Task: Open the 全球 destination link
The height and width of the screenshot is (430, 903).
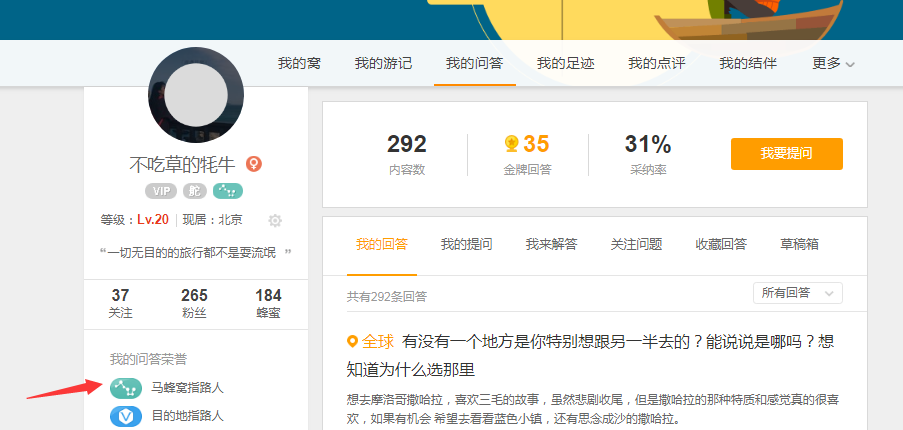Action: (x=378, y=342)
